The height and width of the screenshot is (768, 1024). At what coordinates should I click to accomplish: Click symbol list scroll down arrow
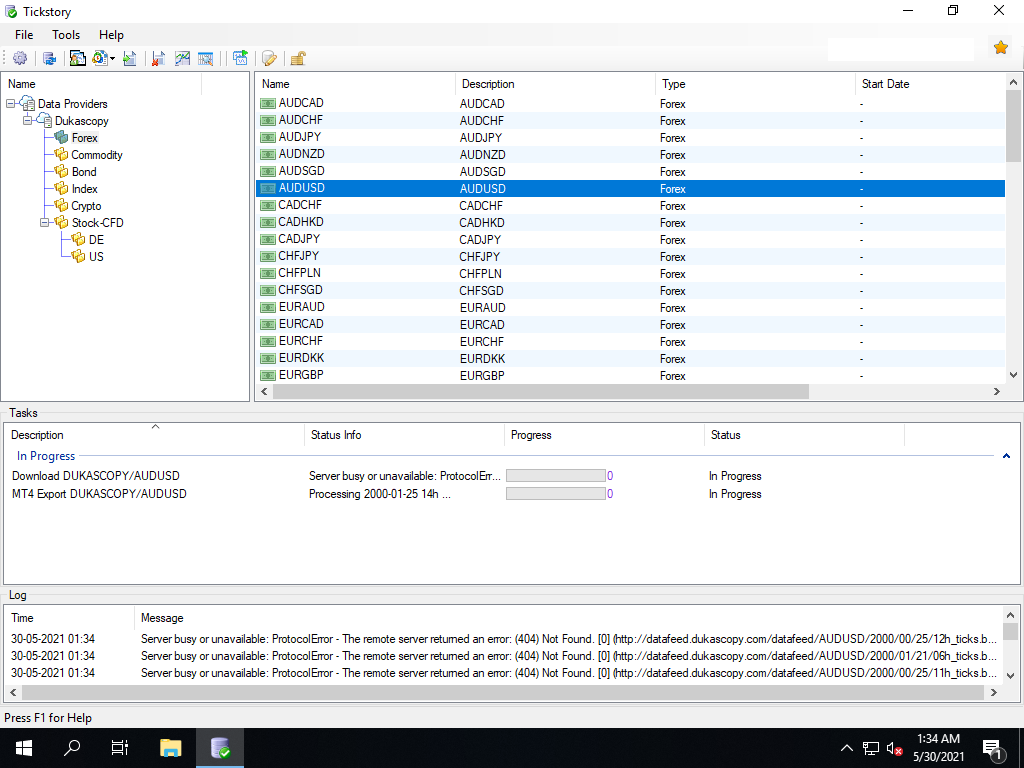pos(1013,375)
